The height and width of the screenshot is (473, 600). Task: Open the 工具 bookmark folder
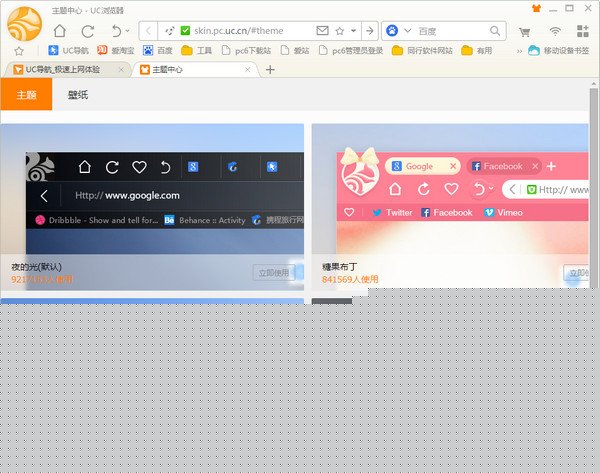click(x=197, y=50)
